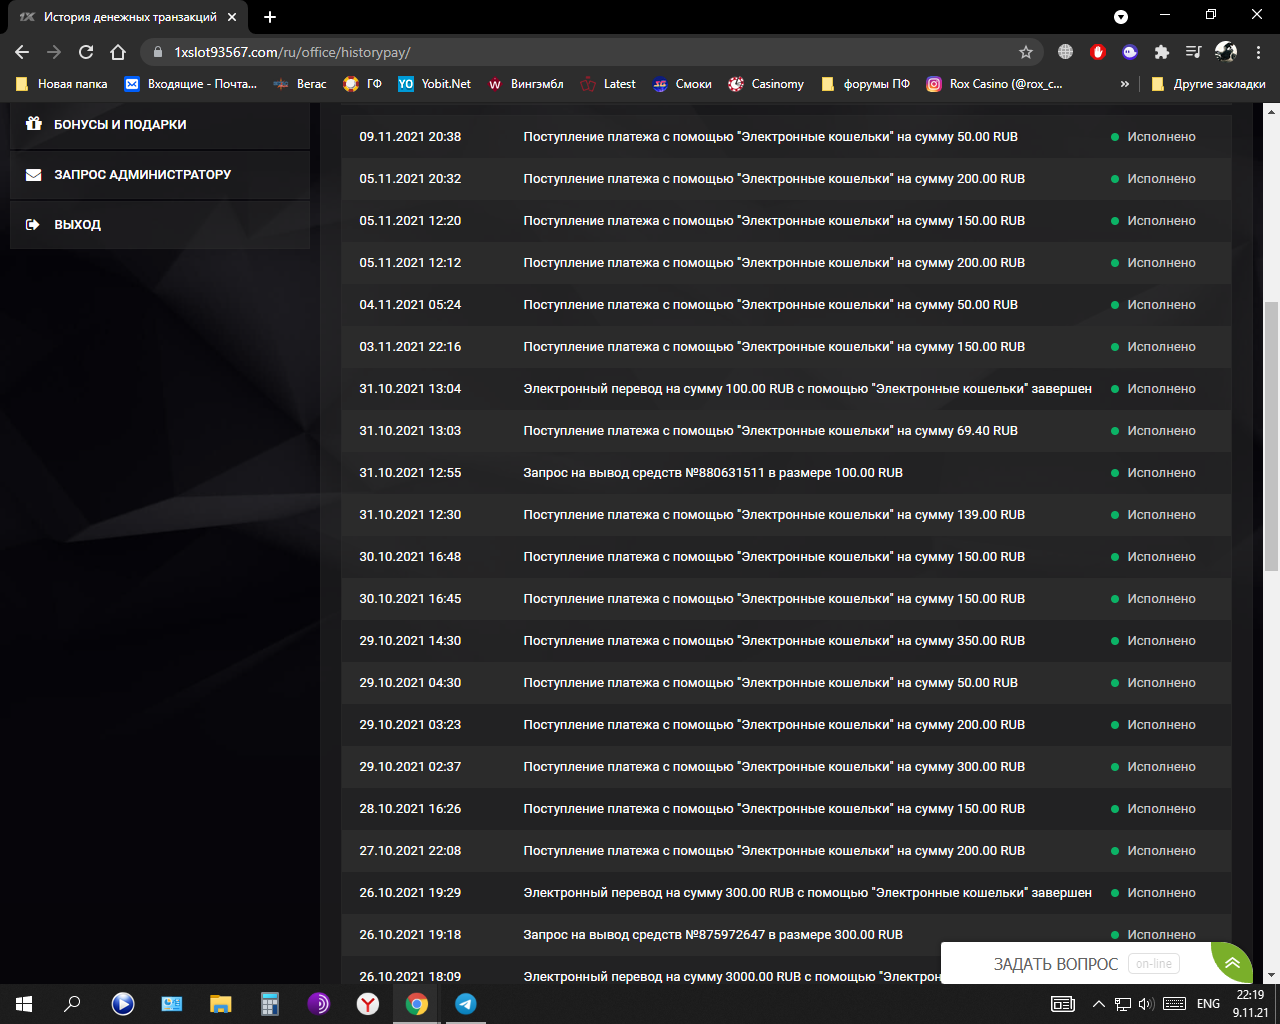Select the 31.10.2021 13:04 transfer 100.00 RUB text
1280x1024 pixels.
coord(808,389)
